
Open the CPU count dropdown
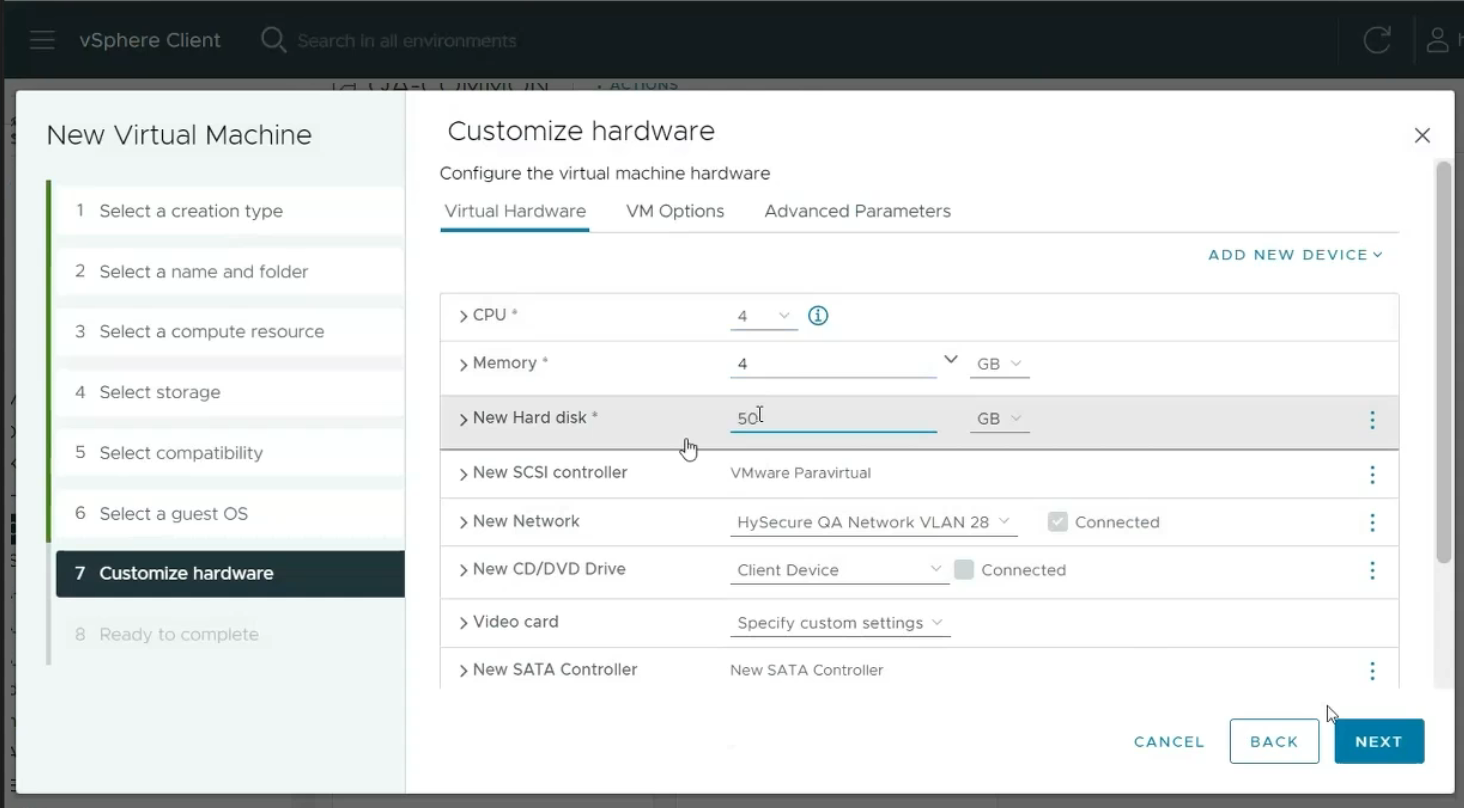point(763,316)
